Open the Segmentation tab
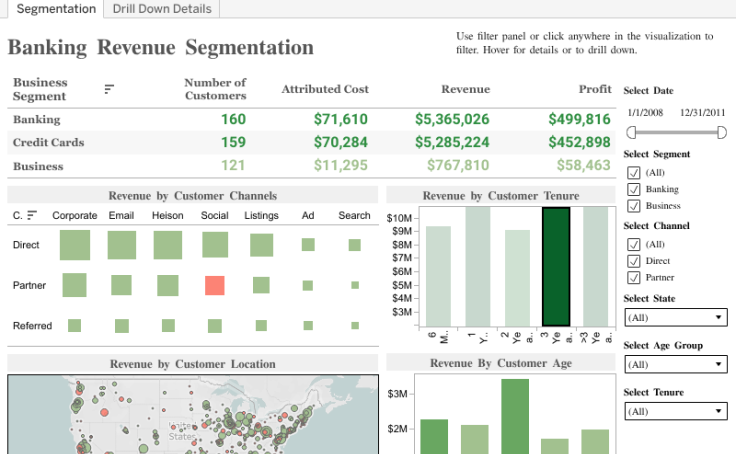The height and width of the screenshot is (454, 736). (x=56, y=9)
